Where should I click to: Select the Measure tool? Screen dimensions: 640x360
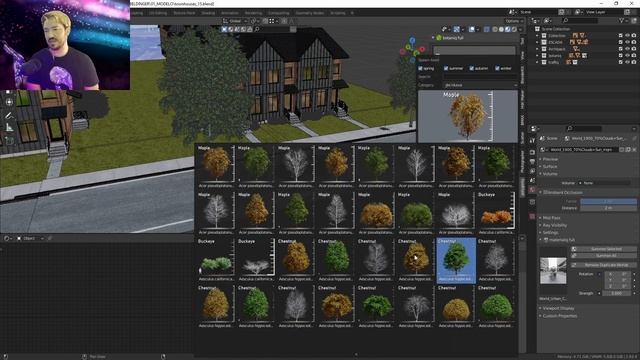tap(9, 128)
